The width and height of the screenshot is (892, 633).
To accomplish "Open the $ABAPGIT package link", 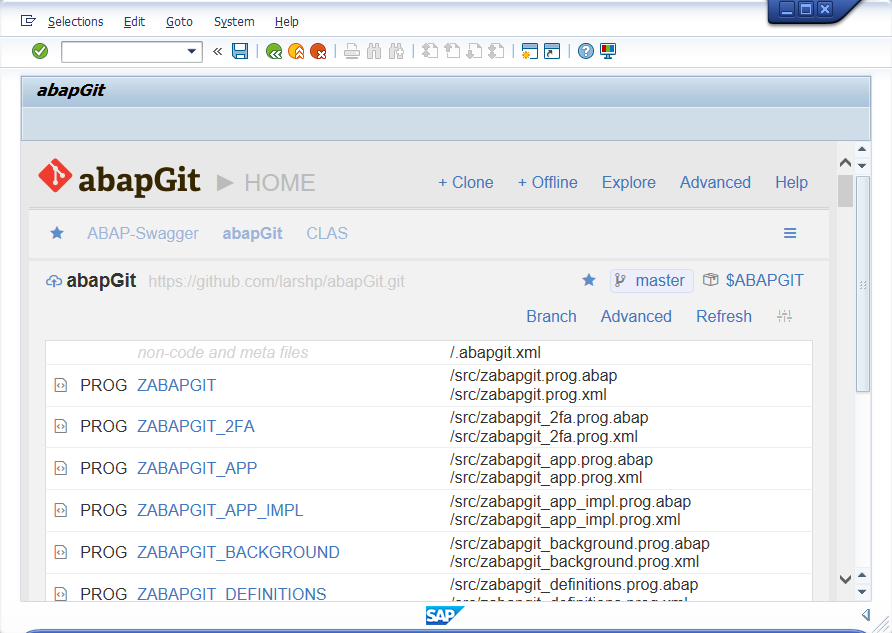I will click(765, 280).
